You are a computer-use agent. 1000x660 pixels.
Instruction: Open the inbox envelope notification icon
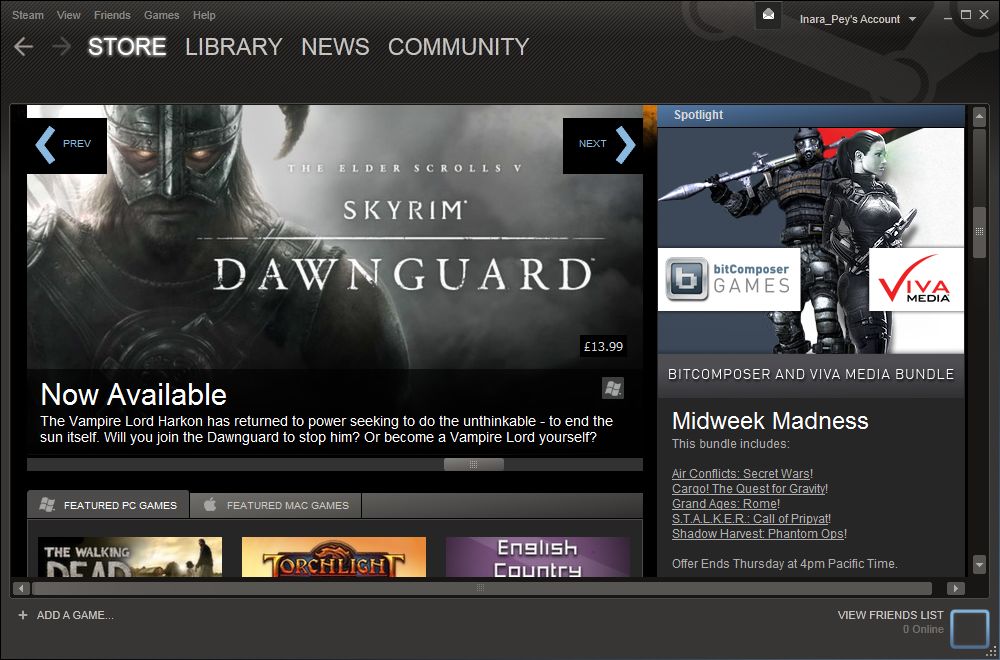[x=768, y=16]
